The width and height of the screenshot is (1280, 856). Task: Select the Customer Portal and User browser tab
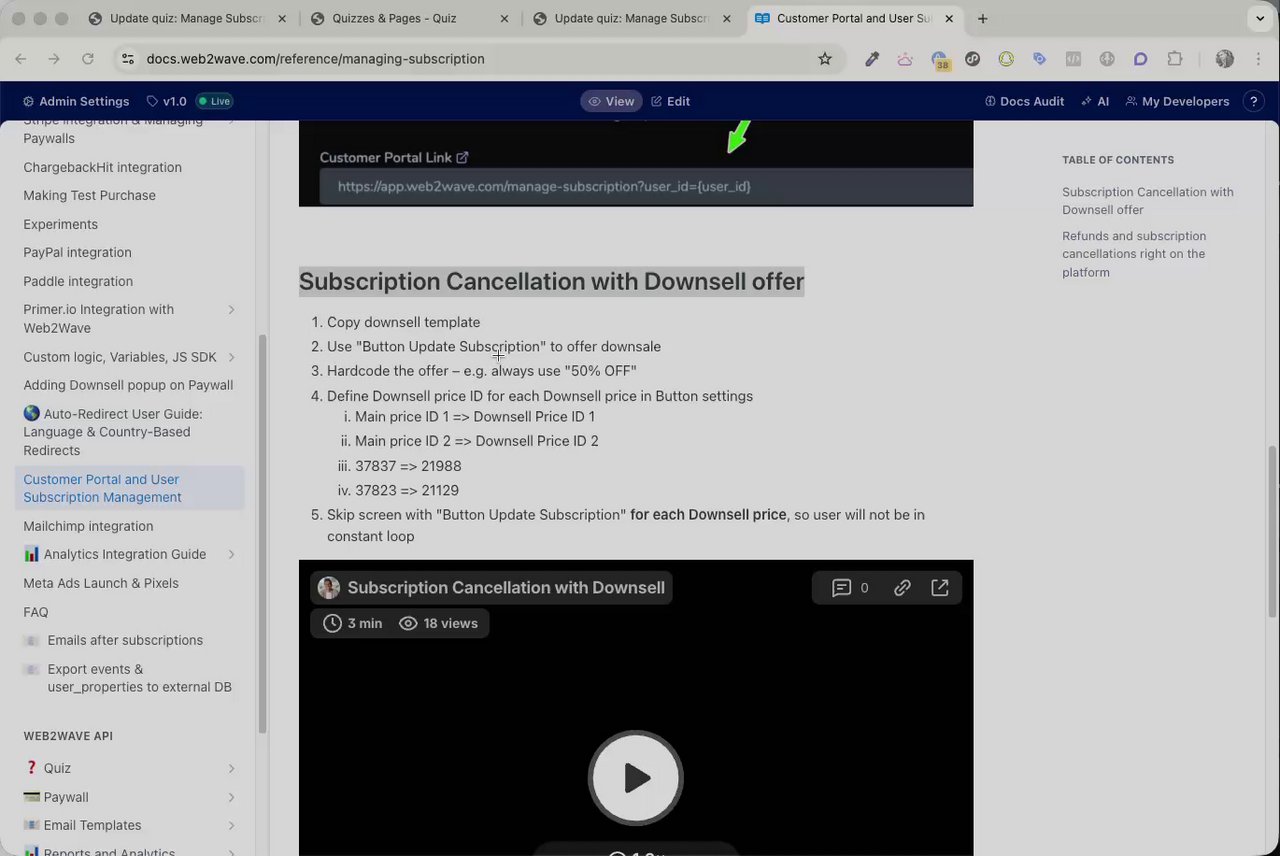[855, 18]
